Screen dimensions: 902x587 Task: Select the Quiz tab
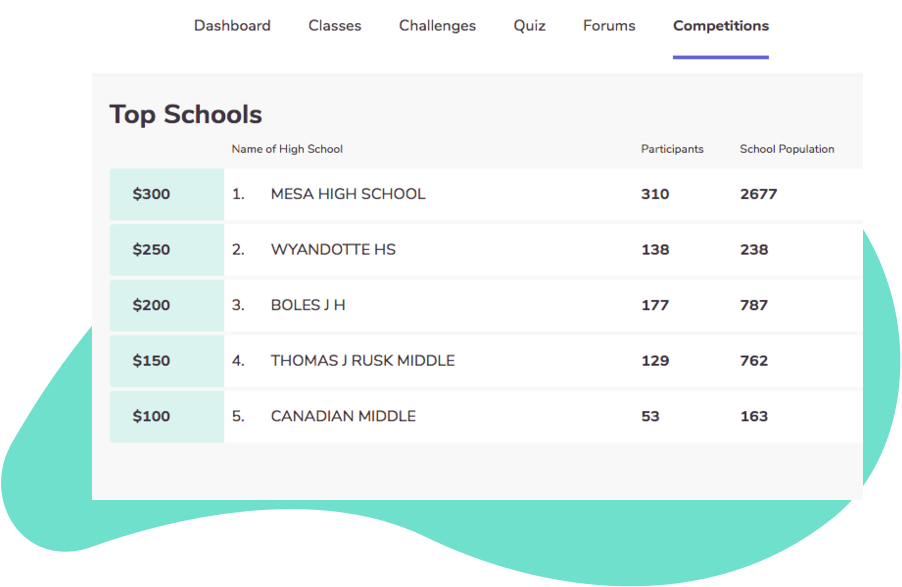coord(529,26)
